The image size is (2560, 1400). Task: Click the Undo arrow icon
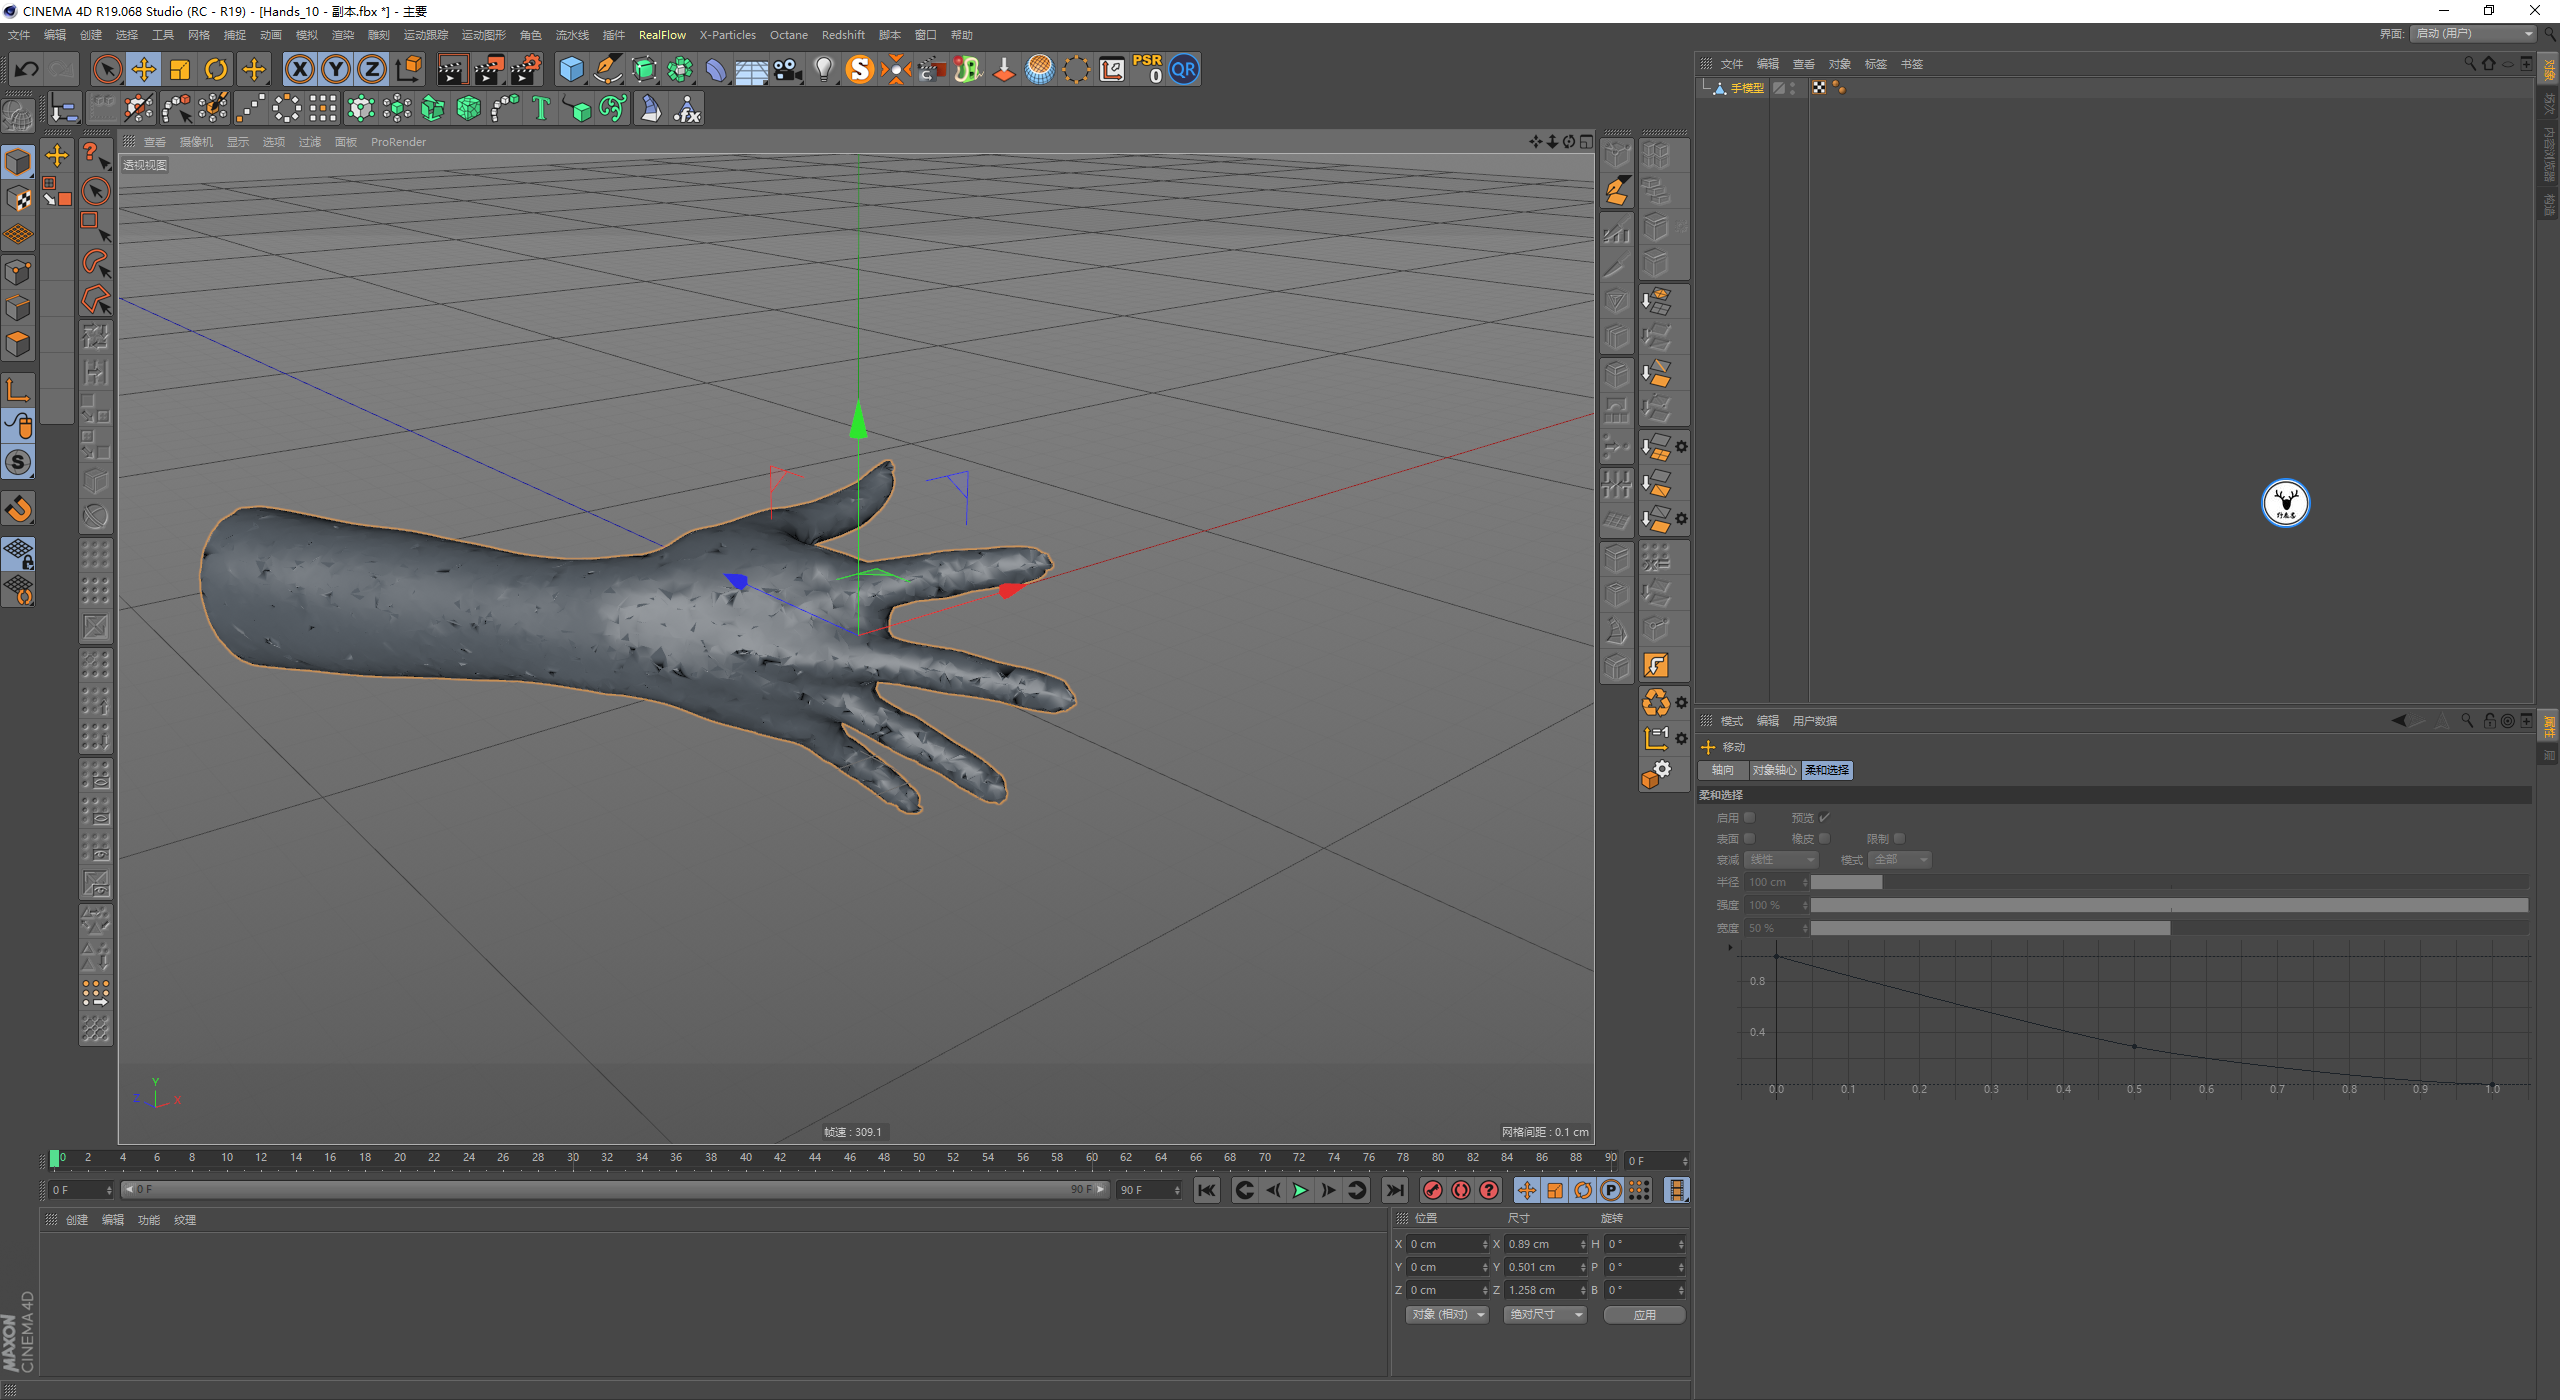pyautogui.click(x=27, y=69)
